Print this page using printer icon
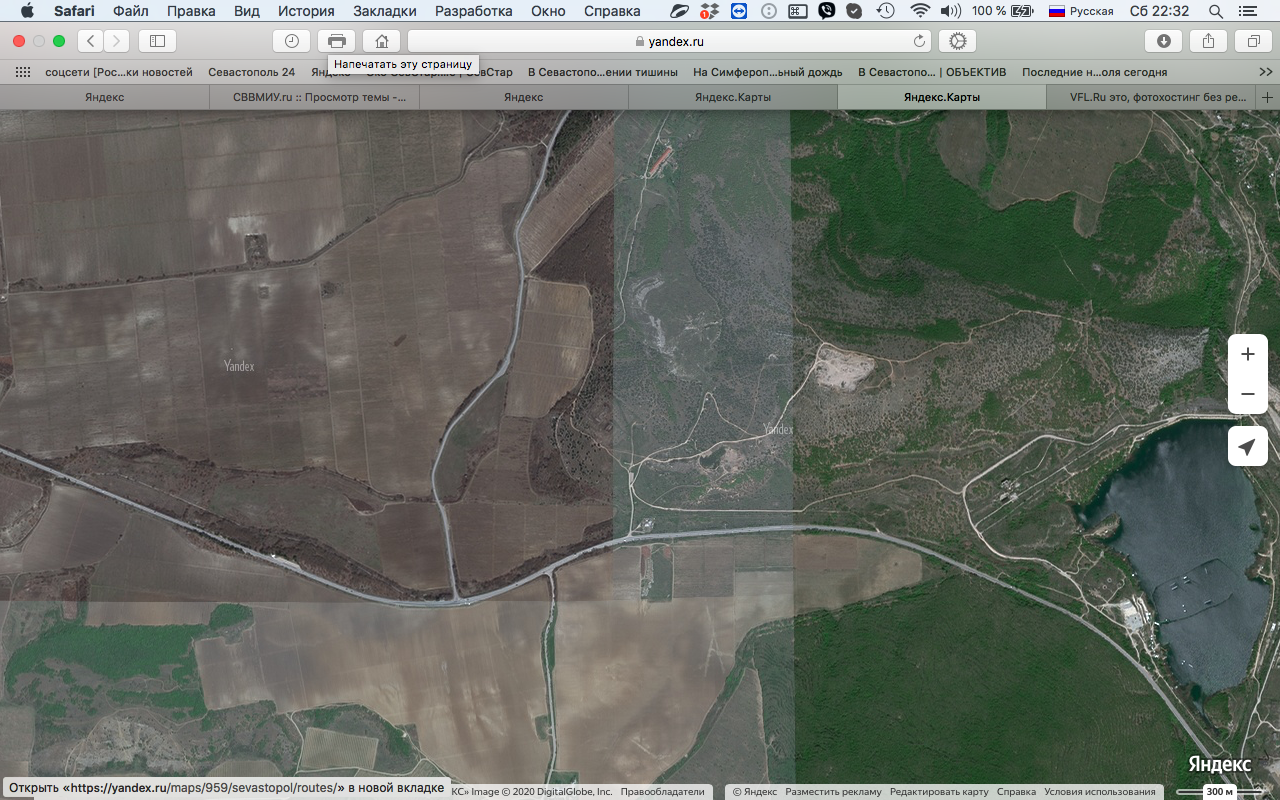The width and height of the screenshot is (1280, 800). [x=337, y=41]
